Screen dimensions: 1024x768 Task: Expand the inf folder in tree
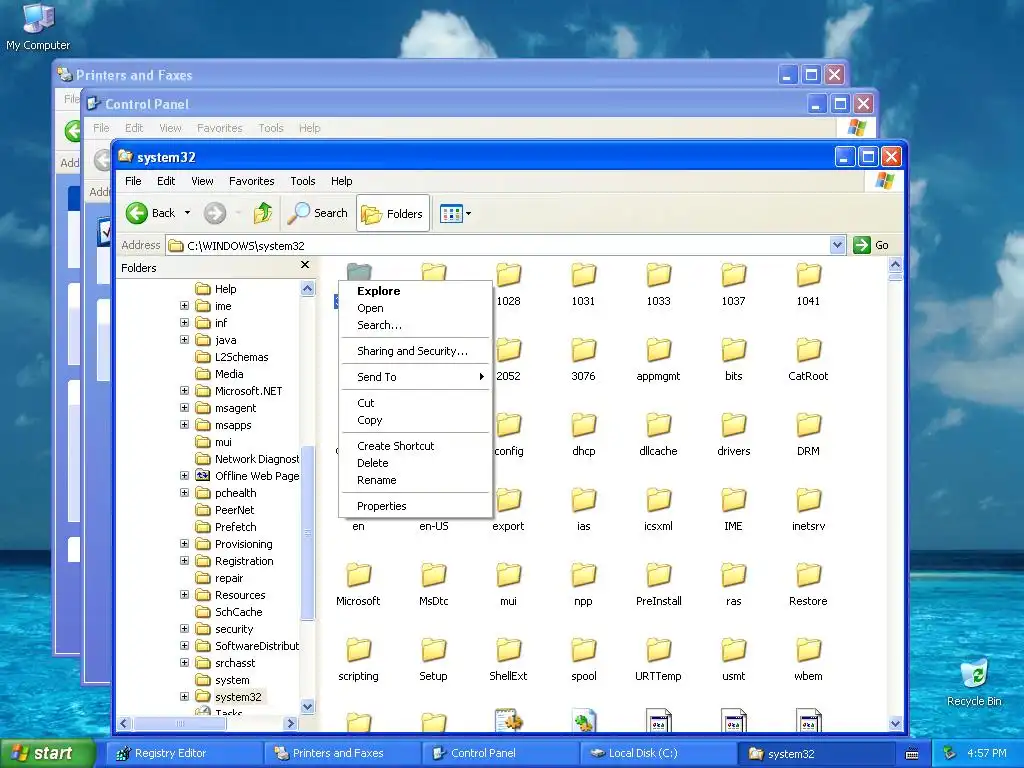[x=184, y=323]
